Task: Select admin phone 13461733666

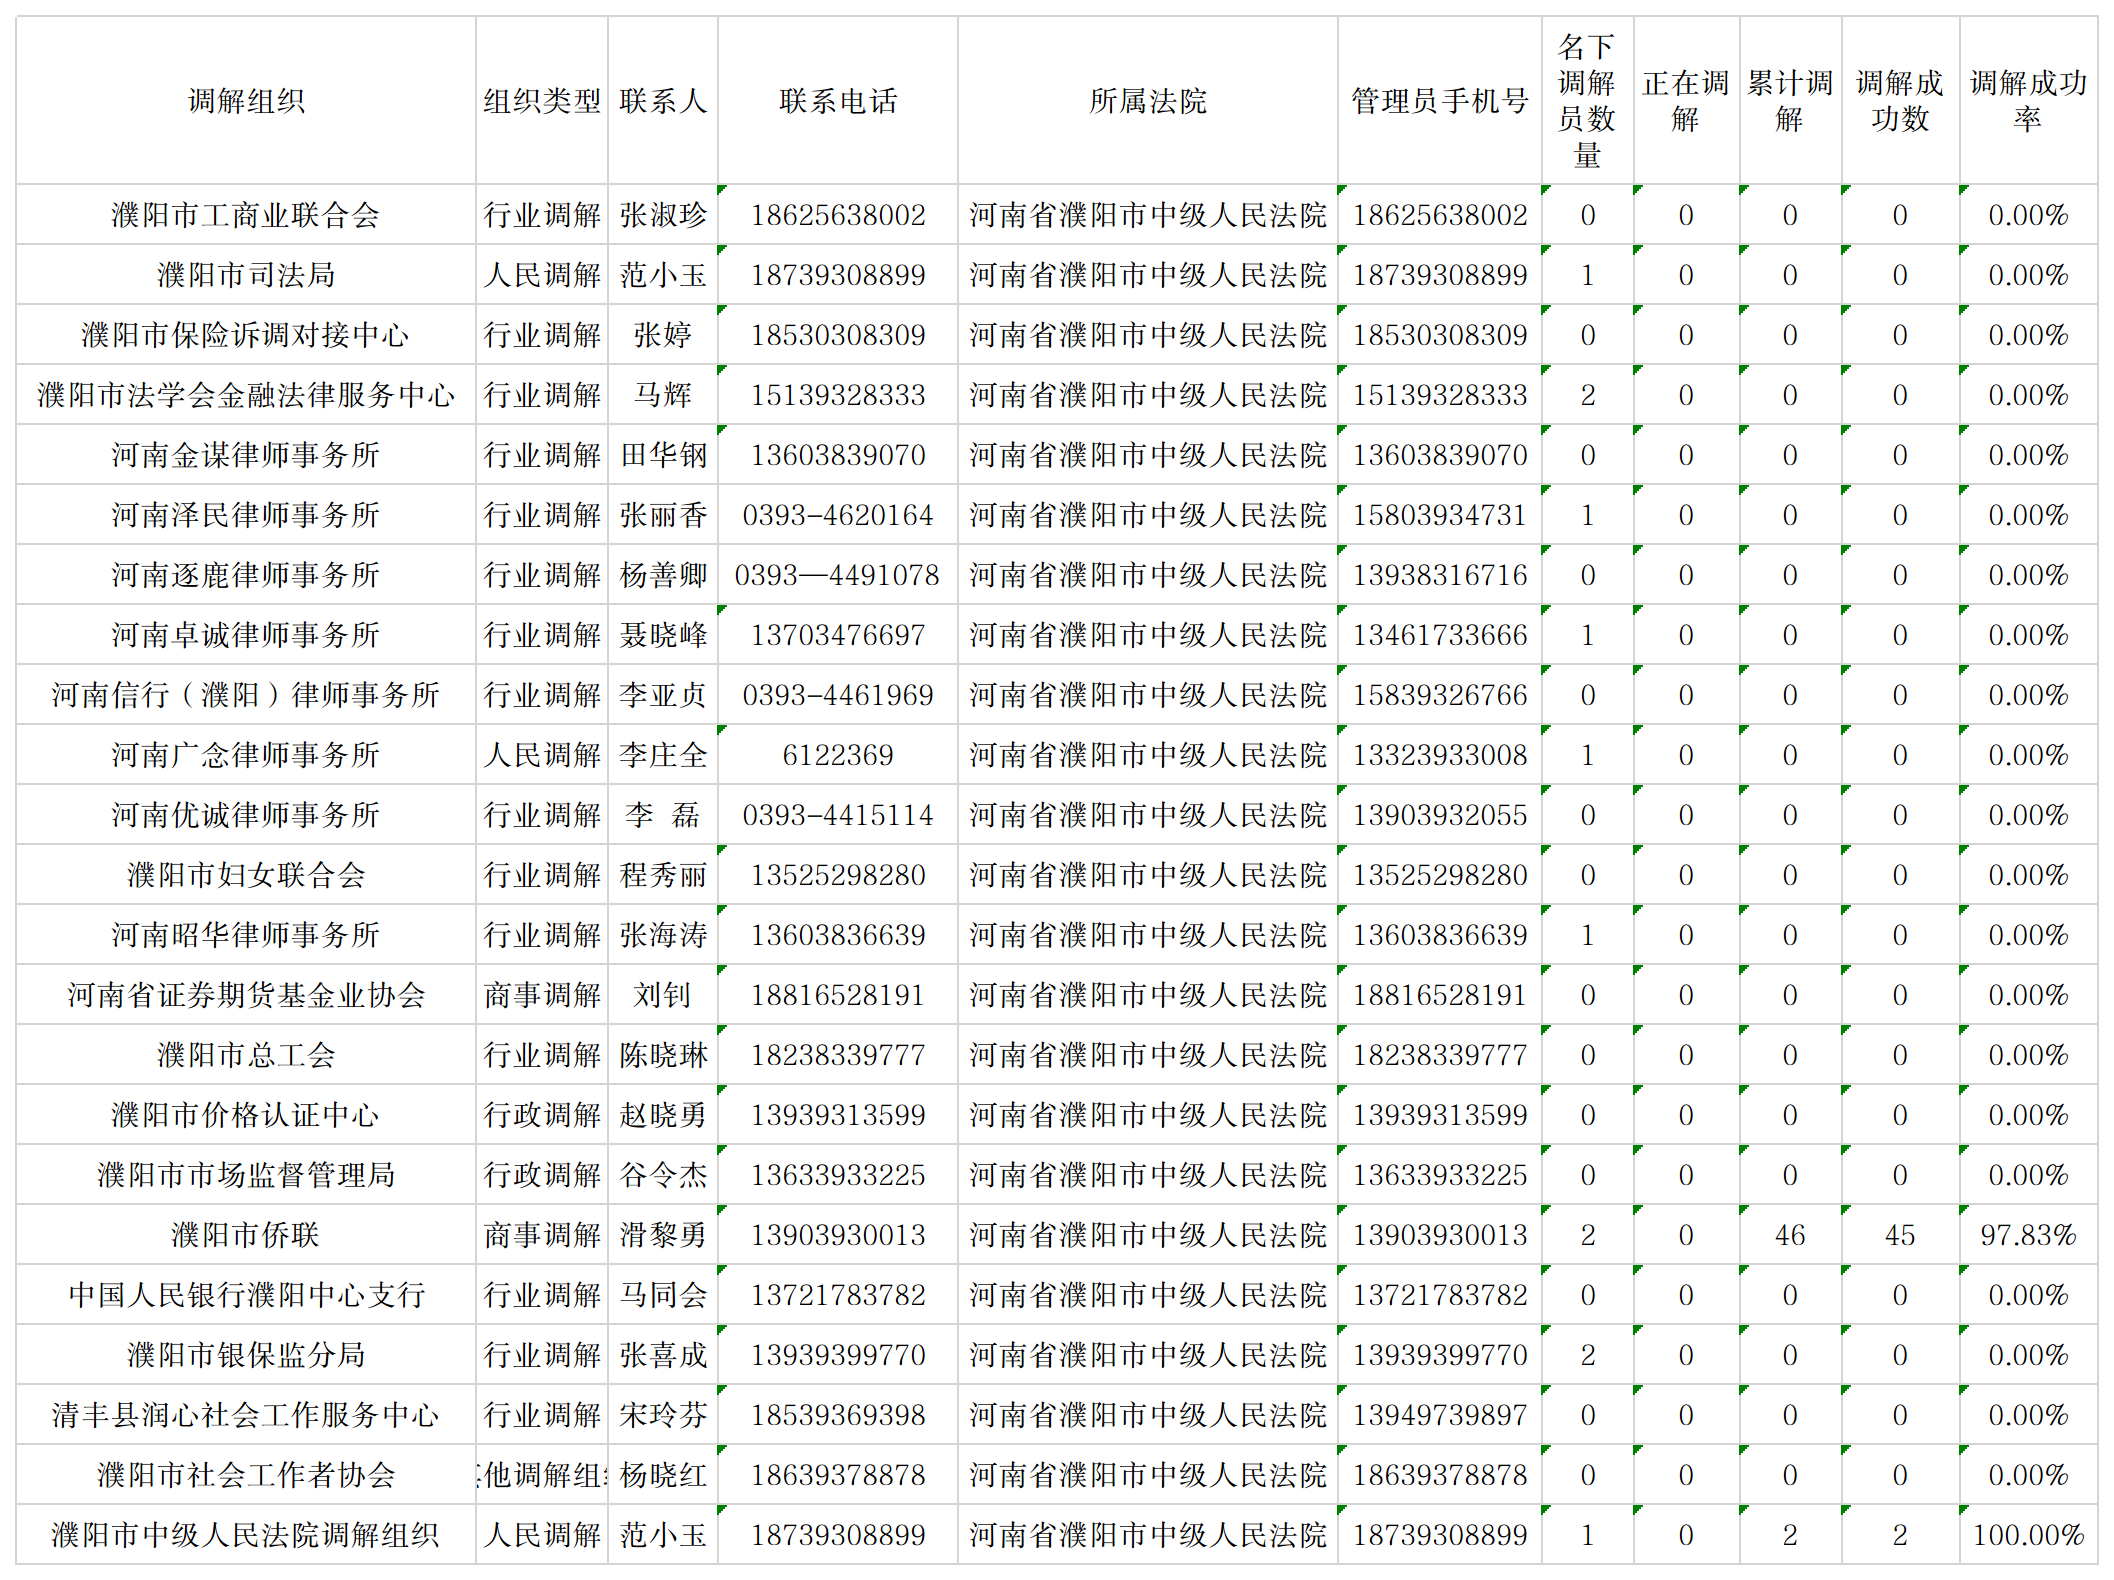Action: pos(1440,635)
